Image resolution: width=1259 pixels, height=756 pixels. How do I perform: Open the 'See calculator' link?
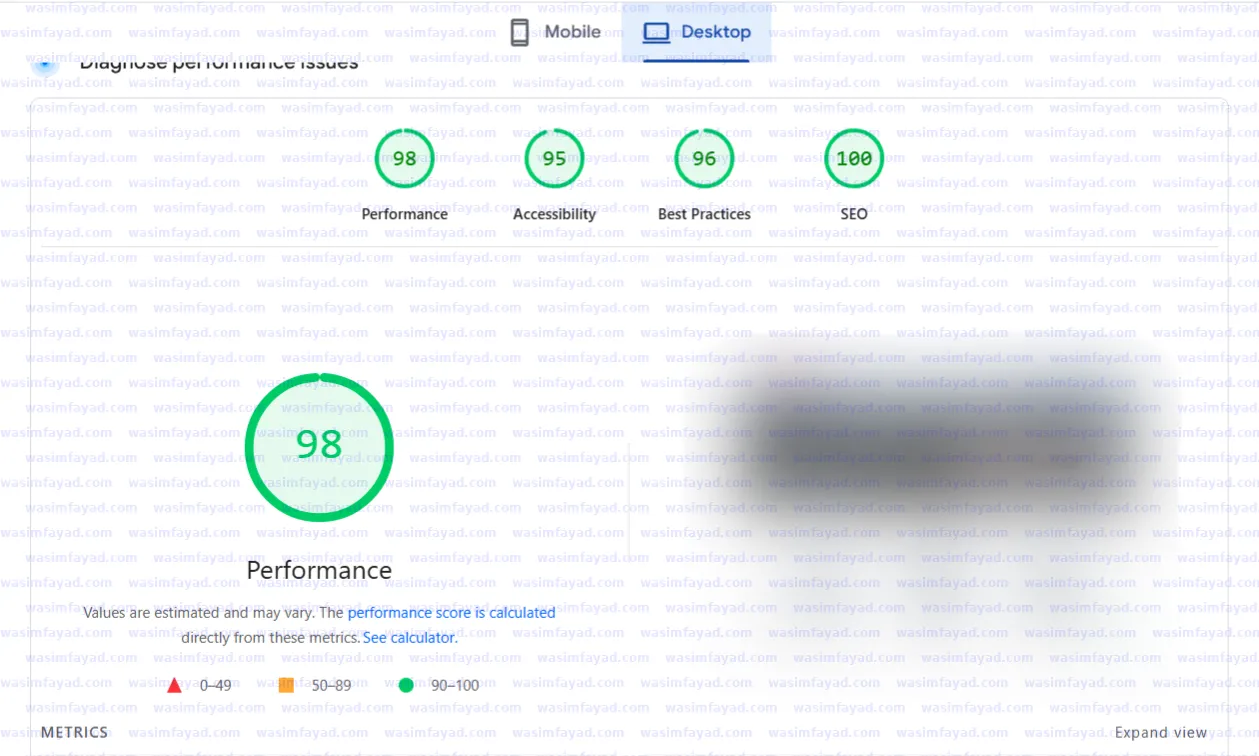(x=409, y=637)
